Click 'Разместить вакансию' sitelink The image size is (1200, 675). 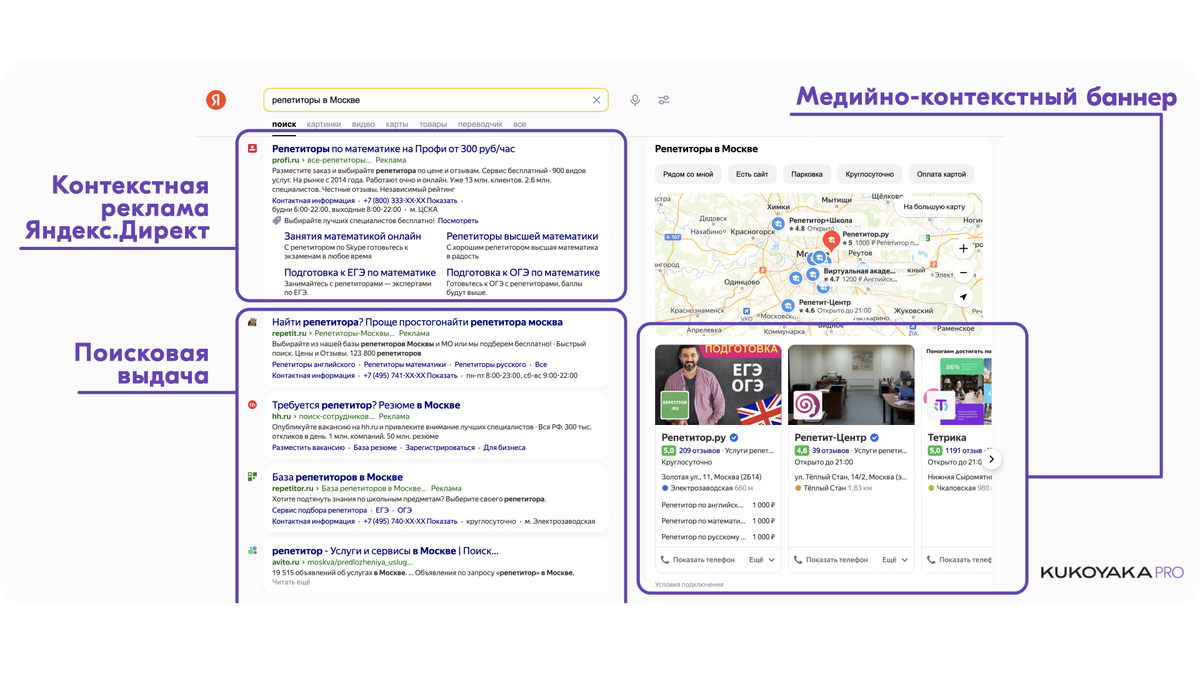(308, 448)
